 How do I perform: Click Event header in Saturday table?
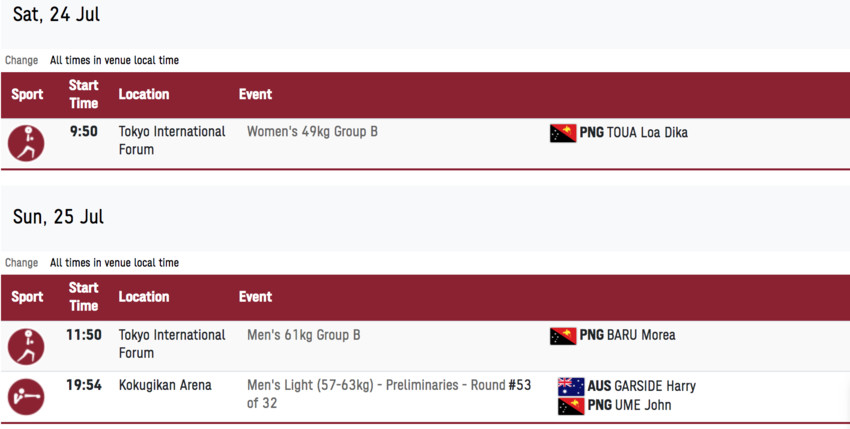coord(255,94)
